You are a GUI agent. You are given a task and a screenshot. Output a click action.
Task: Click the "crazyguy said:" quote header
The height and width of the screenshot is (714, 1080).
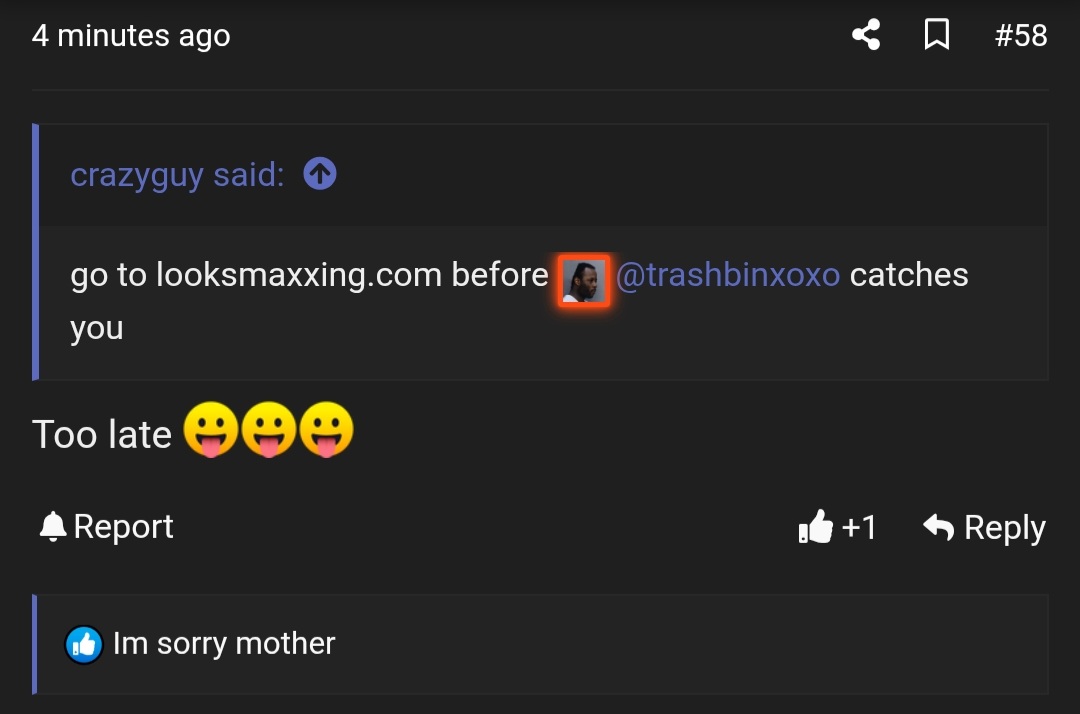coord(177,175)
